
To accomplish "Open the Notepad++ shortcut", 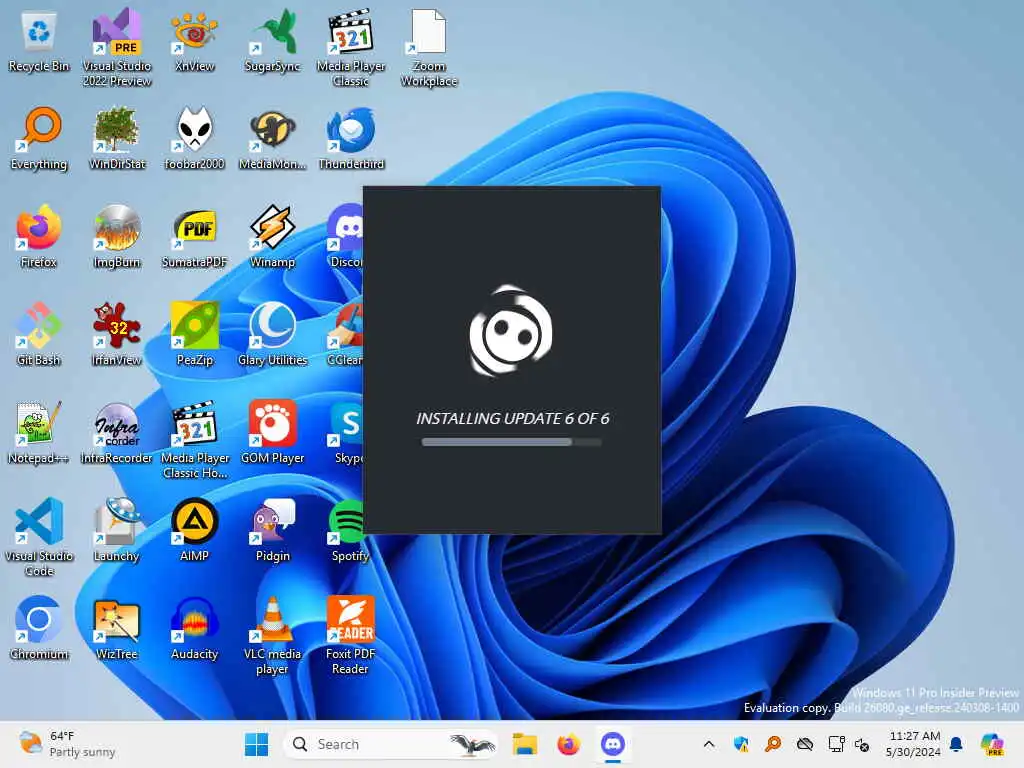I will click(x=39, y=432).
